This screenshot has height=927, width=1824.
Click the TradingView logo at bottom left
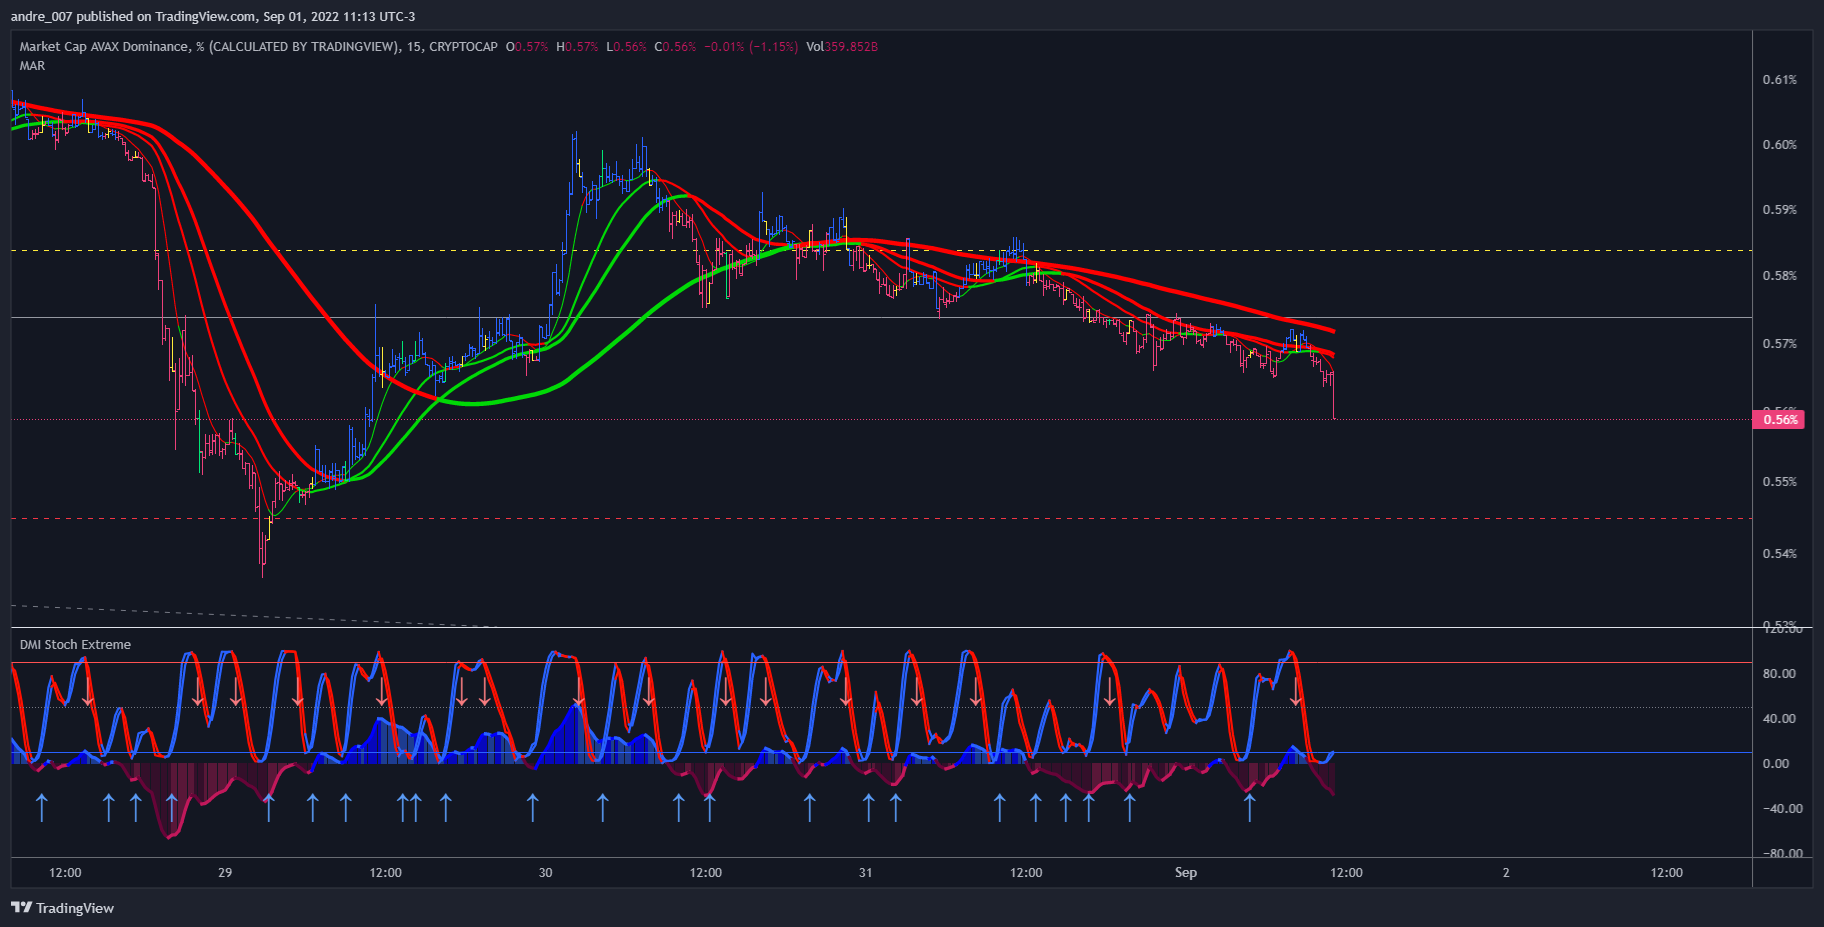[62, 908]
